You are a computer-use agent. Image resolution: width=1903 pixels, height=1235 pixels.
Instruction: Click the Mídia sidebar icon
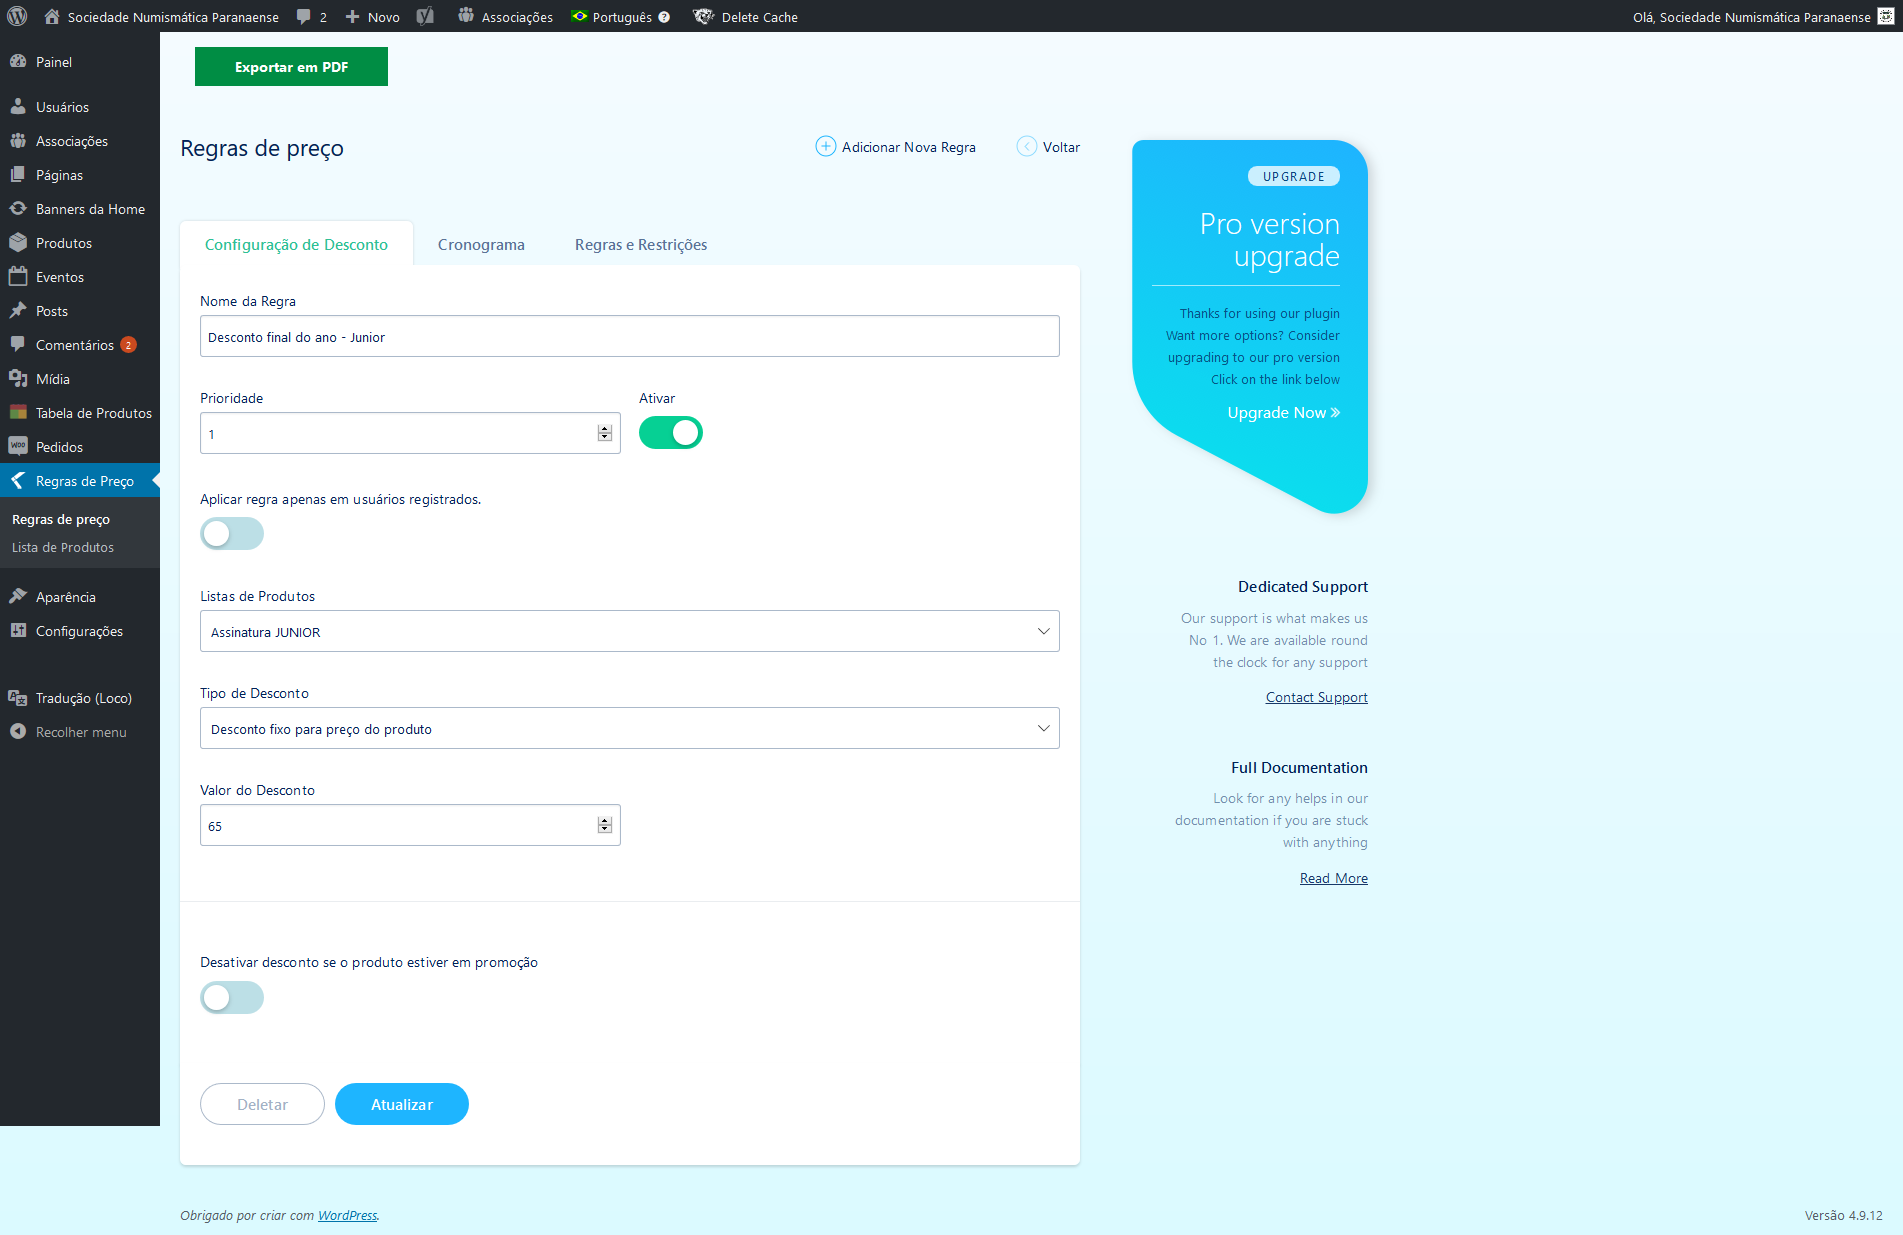click(x=18, y=378)
